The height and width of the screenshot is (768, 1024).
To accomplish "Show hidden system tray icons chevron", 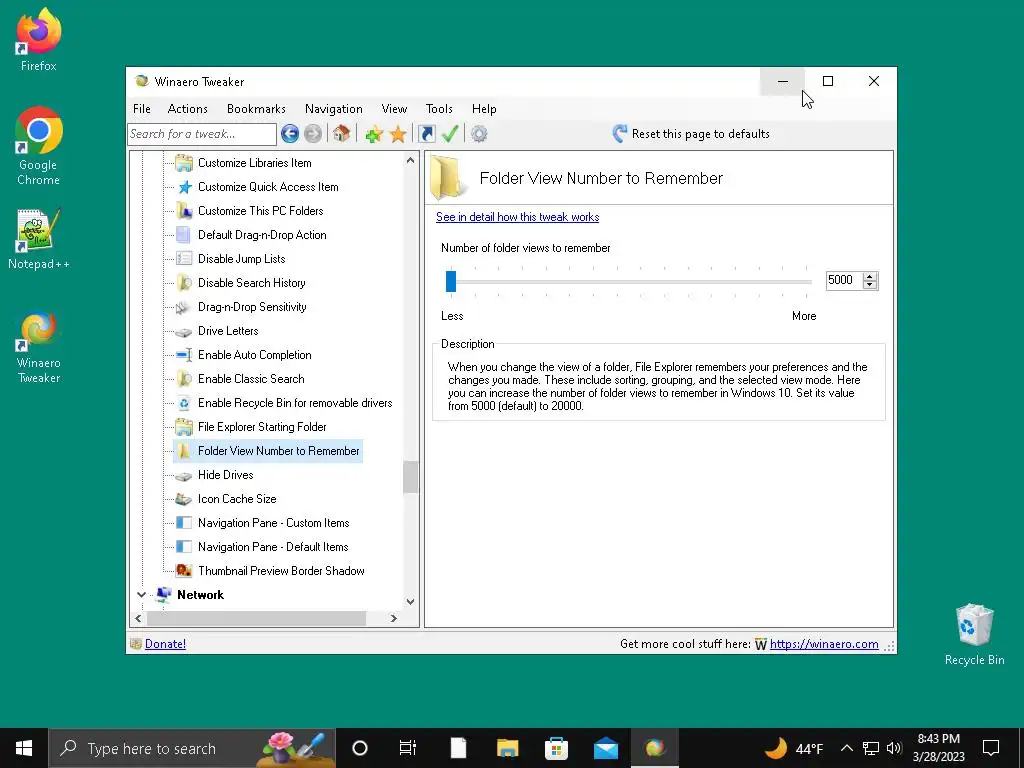I will [846, 748].
